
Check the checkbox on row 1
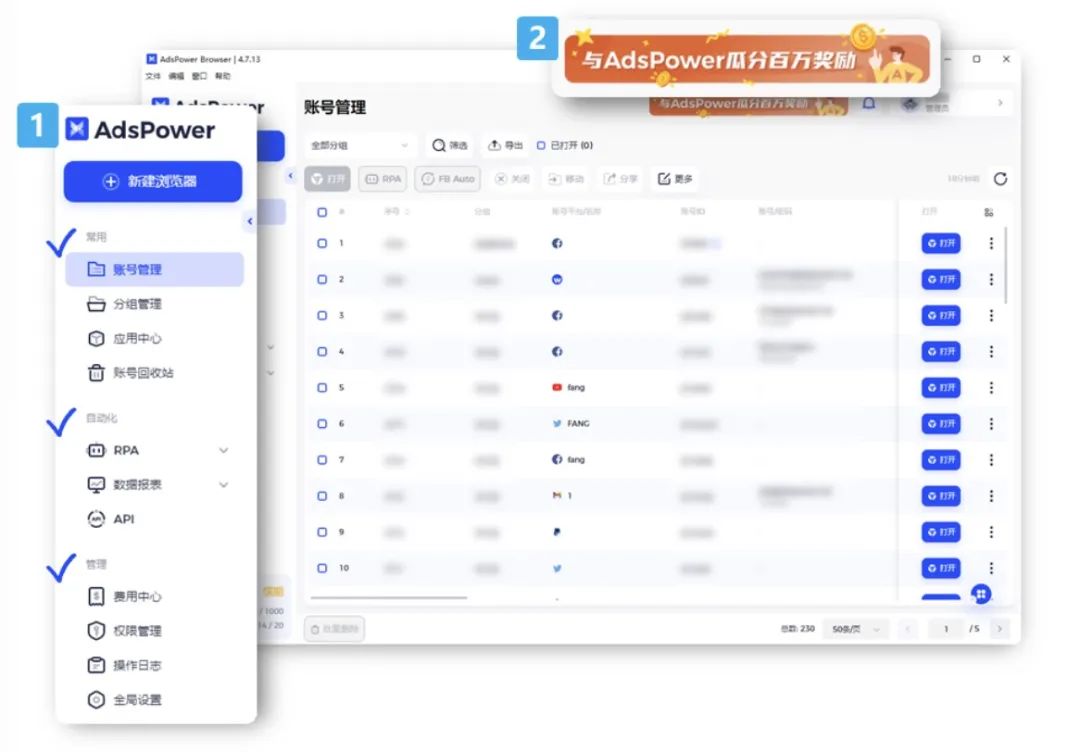pyautogui.click(x=321, y=243)
